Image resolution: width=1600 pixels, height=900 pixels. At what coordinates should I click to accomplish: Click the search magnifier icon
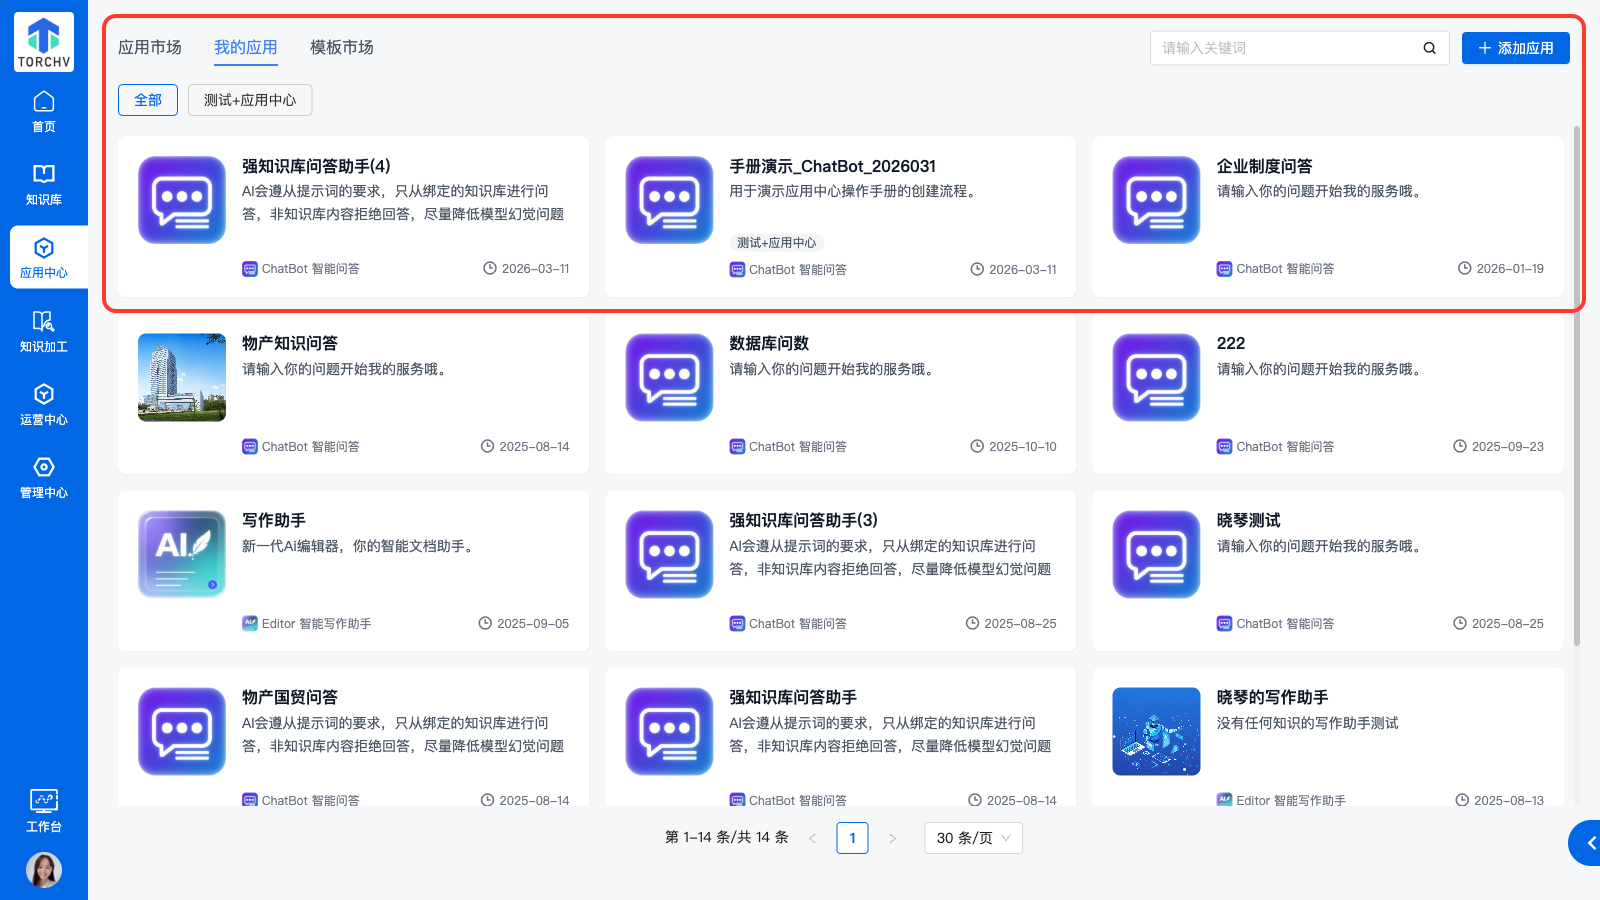pos(1429,48)
